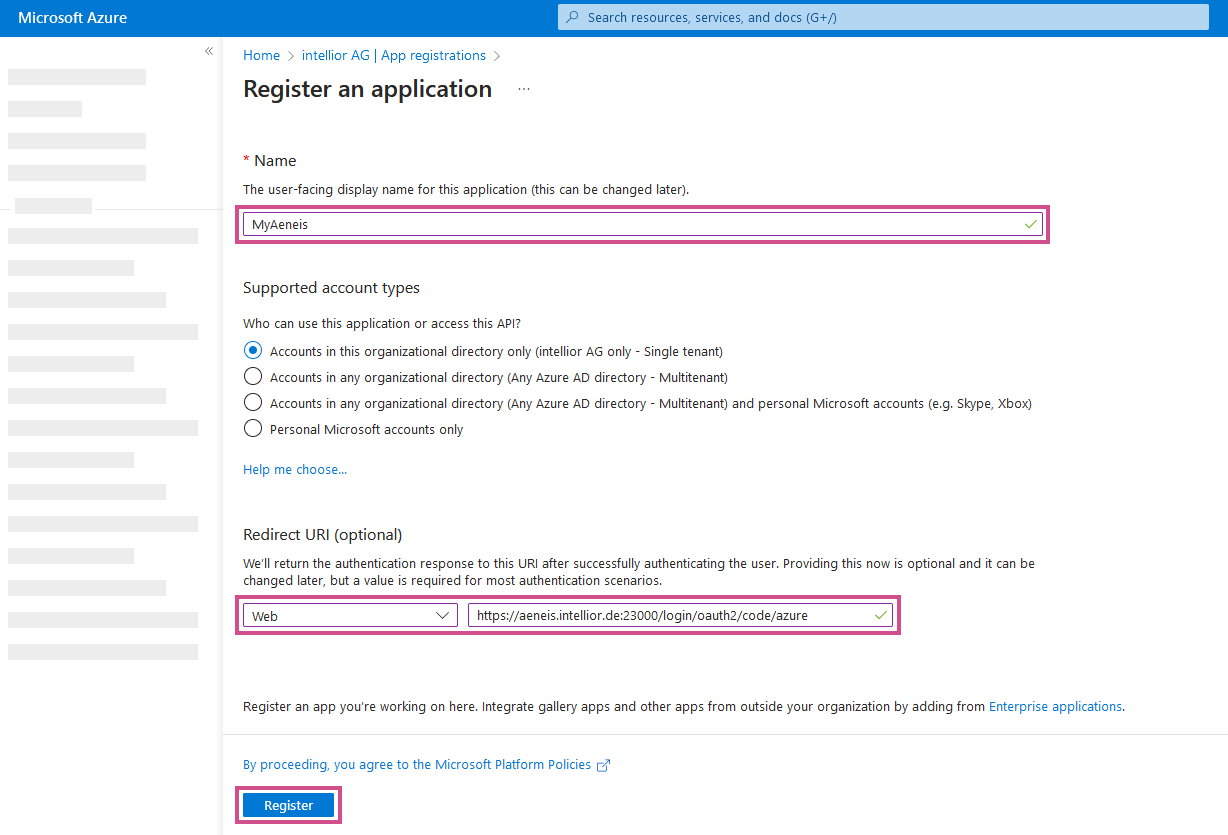Click the Register an application heading
The height and width of the screenshot is (835, 1228).
pos(367,89)
